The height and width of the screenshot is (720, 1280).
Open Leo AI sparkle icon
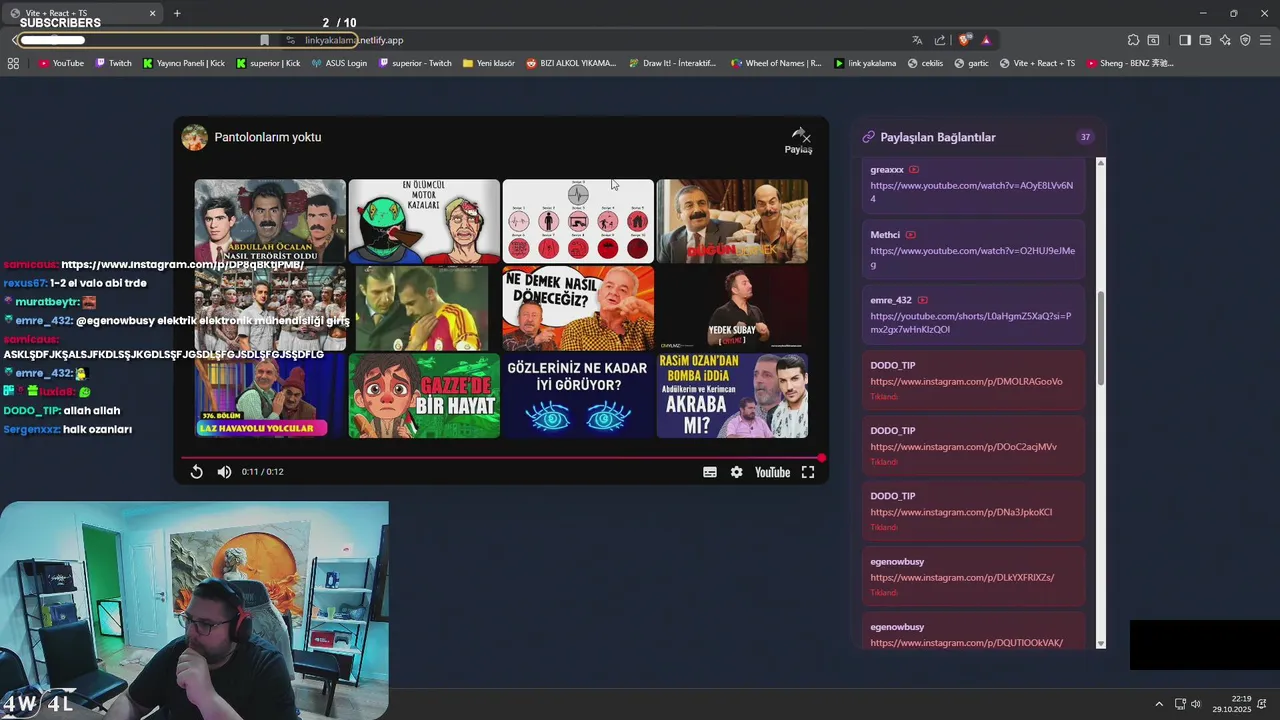point(1225,40)
